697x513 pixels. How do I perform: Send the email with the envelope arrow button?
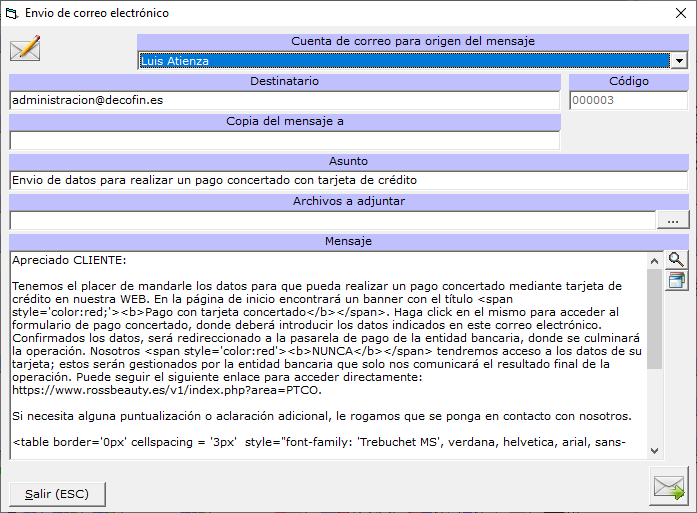(667, 487)
